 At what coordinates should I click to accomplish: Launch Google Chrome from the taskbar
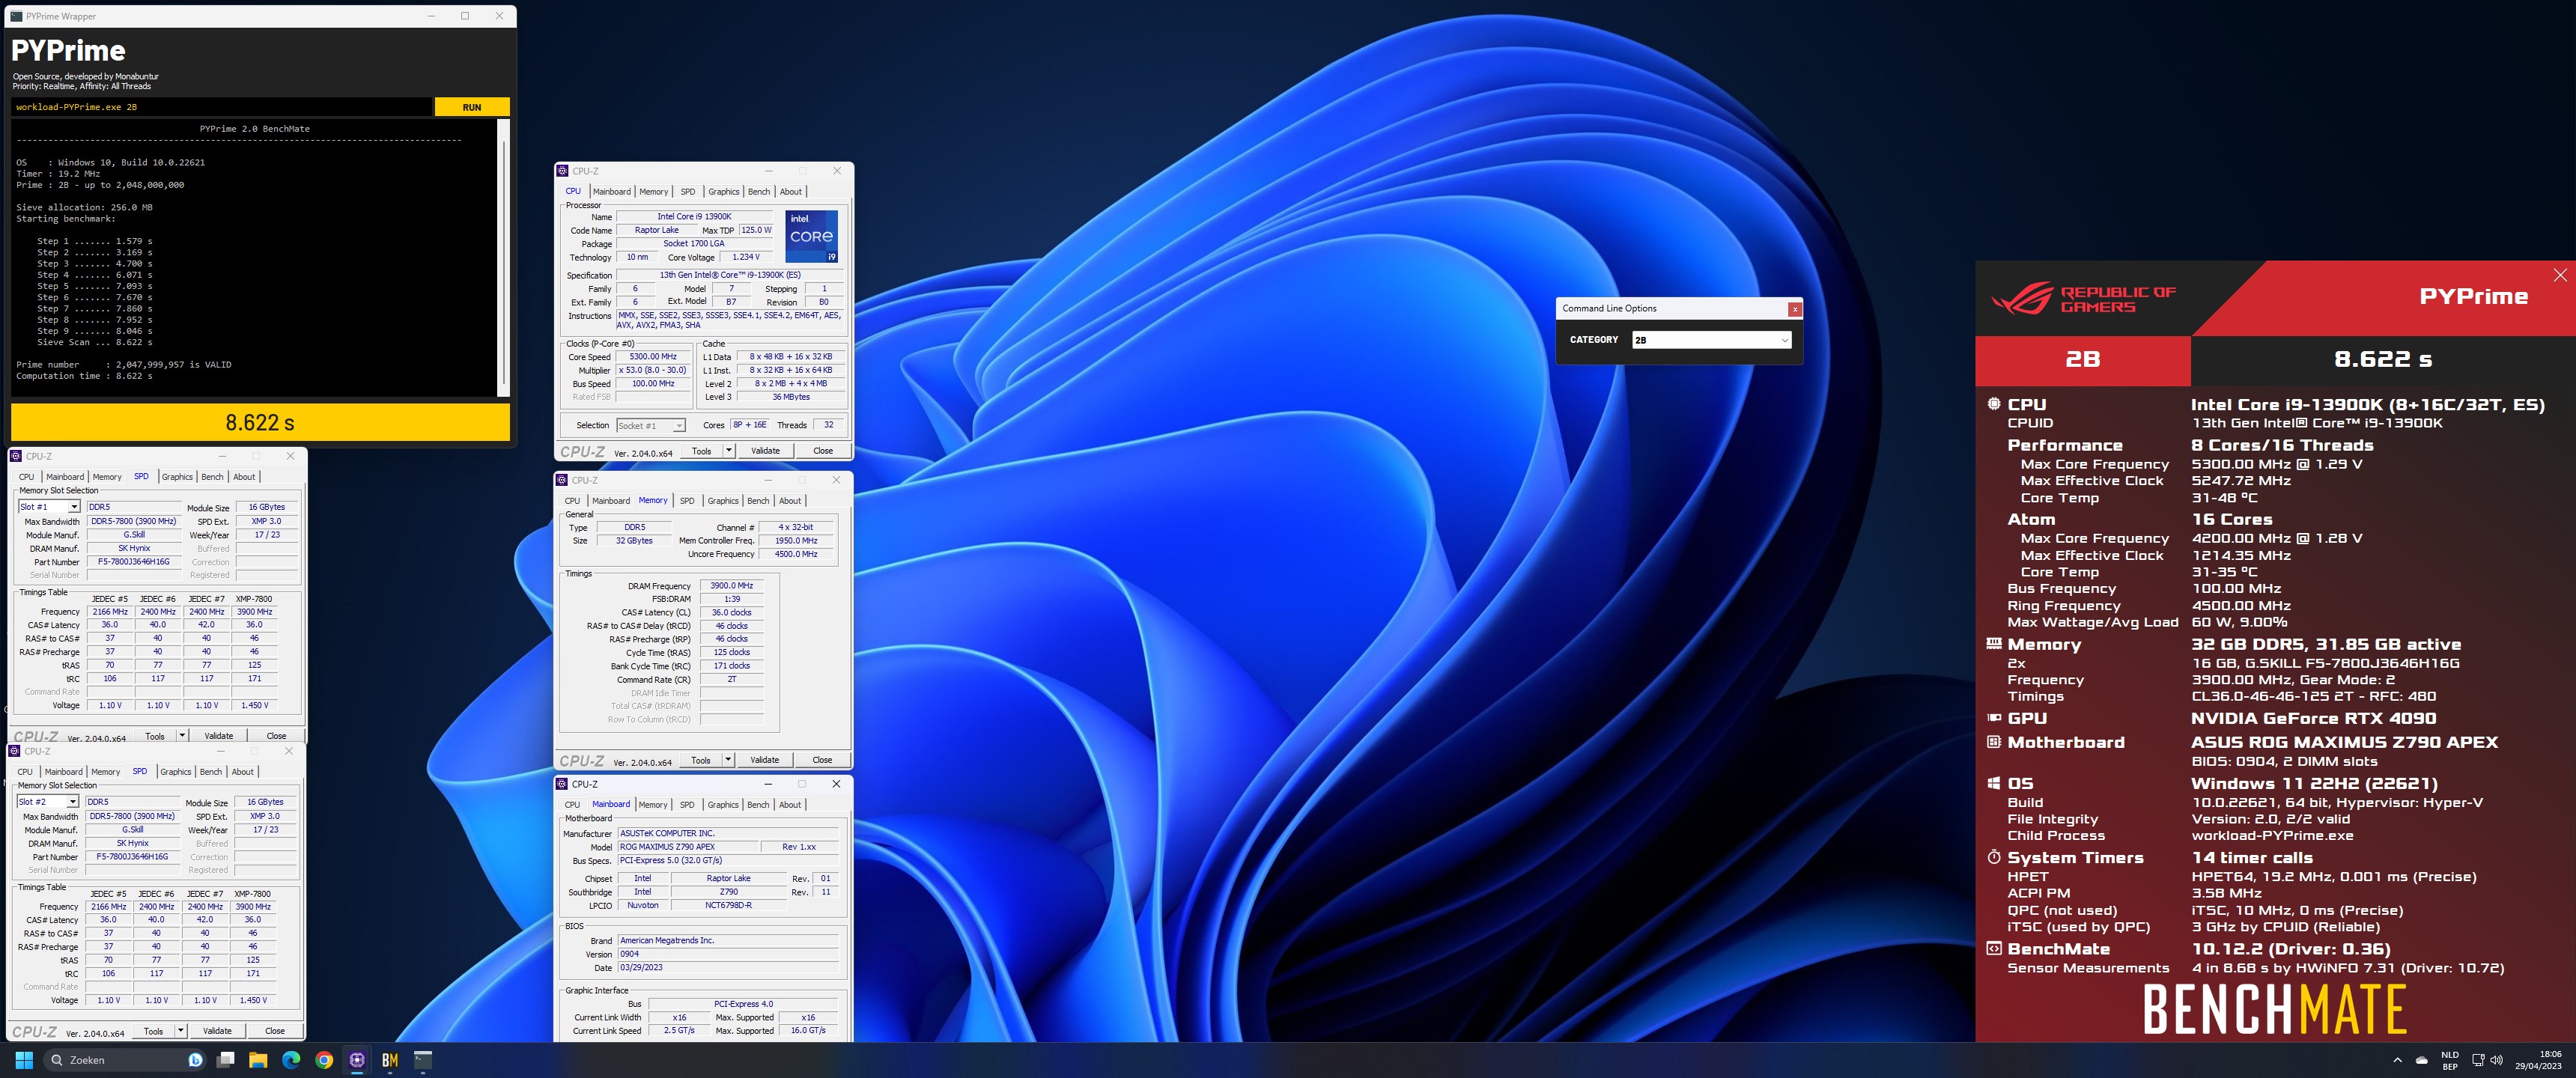pyautogui.click(x=324, y=1060)
